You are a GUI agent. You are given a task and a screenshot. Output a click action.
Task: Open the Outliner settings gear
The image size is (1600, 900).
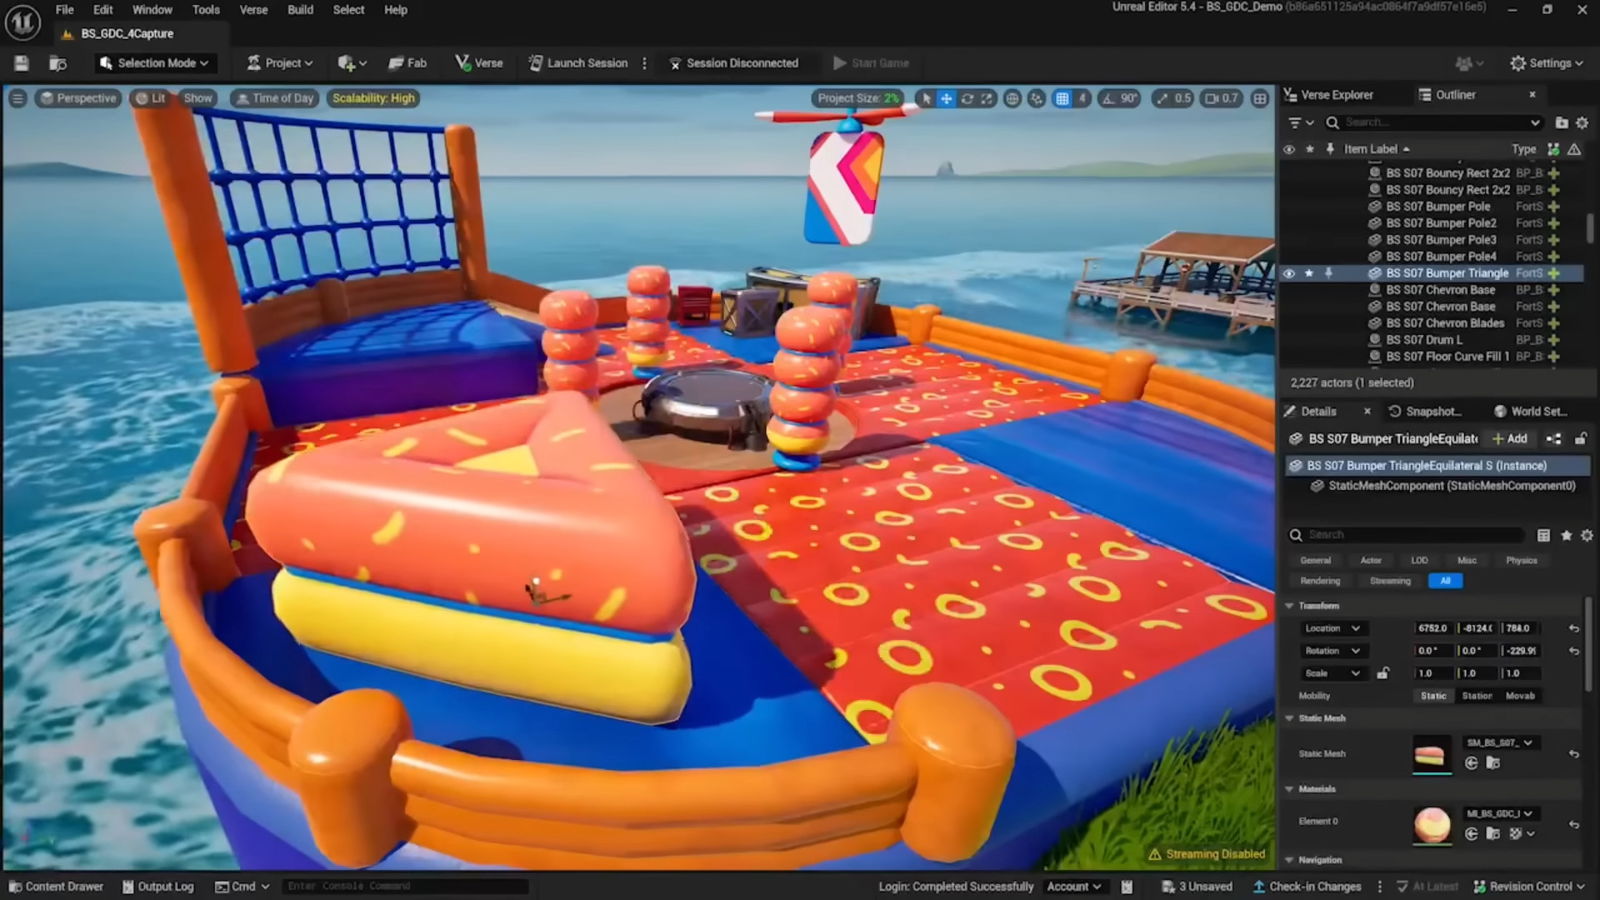(x=1582, y=122)
